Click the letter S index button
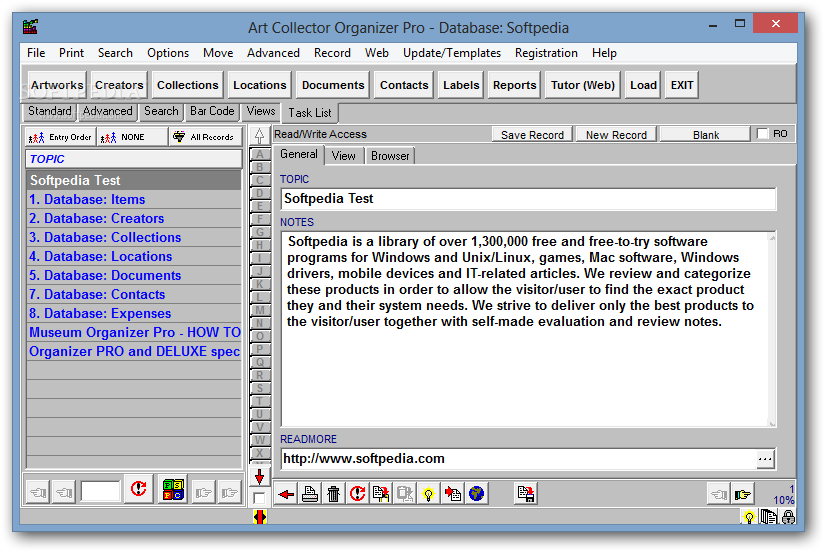825x552 pixels. click(x=260, y=388)
